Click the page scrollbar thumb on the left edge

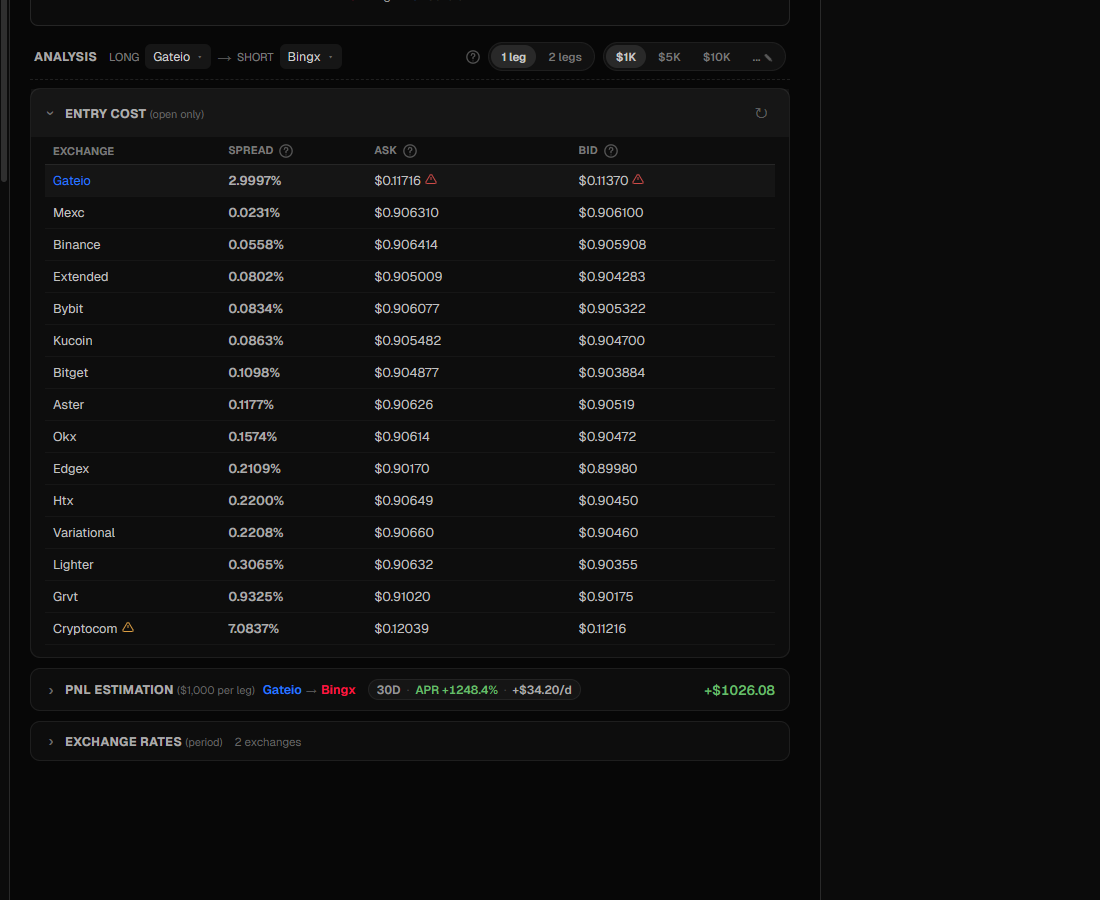[4, 91]
